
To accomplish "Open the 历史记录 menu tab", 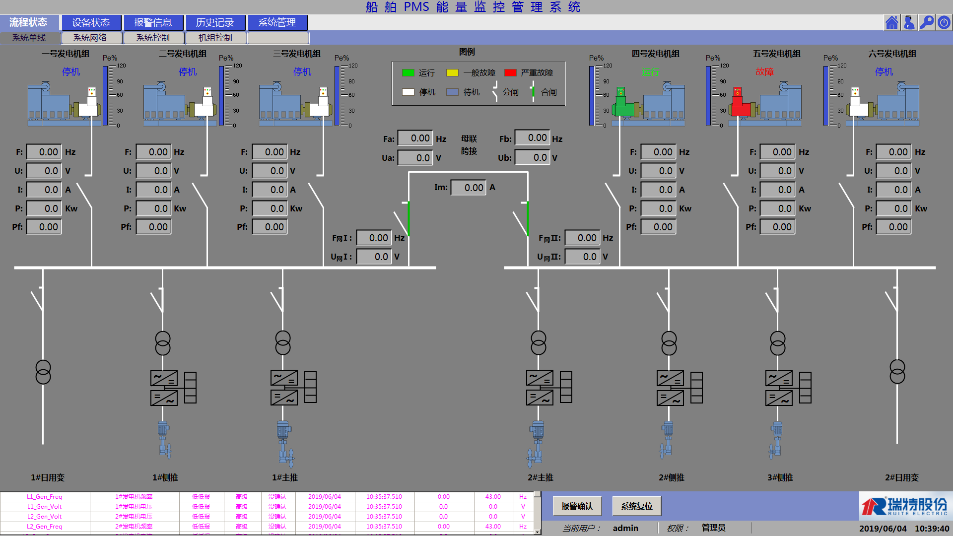I will (x=215, y=22).
